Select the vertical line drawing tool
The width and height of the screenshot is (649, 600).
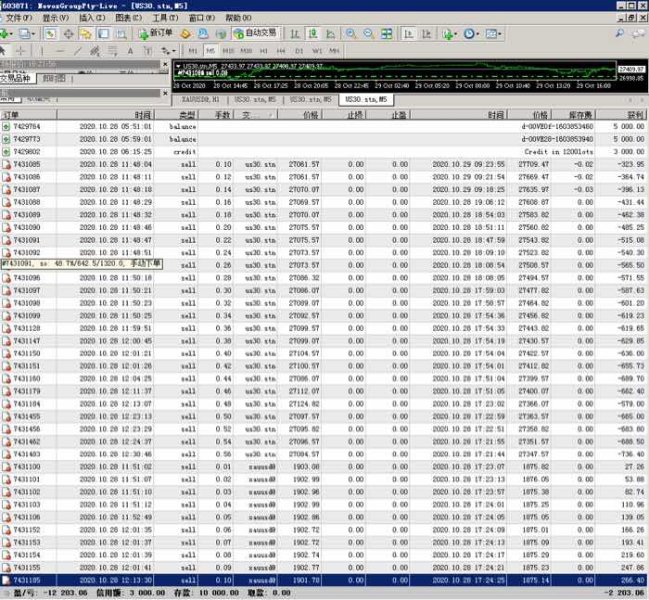pyautogui.click(x=42, y=50)
